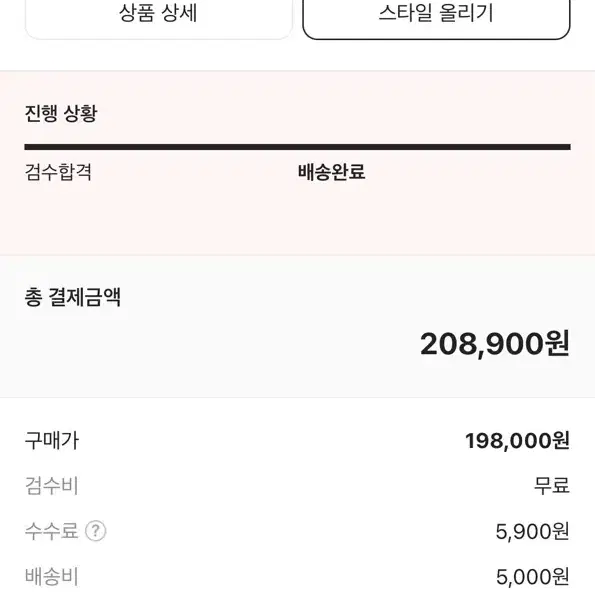Click the 5,900원 fee amount
The image size is (595, 595).
(532, 531)
